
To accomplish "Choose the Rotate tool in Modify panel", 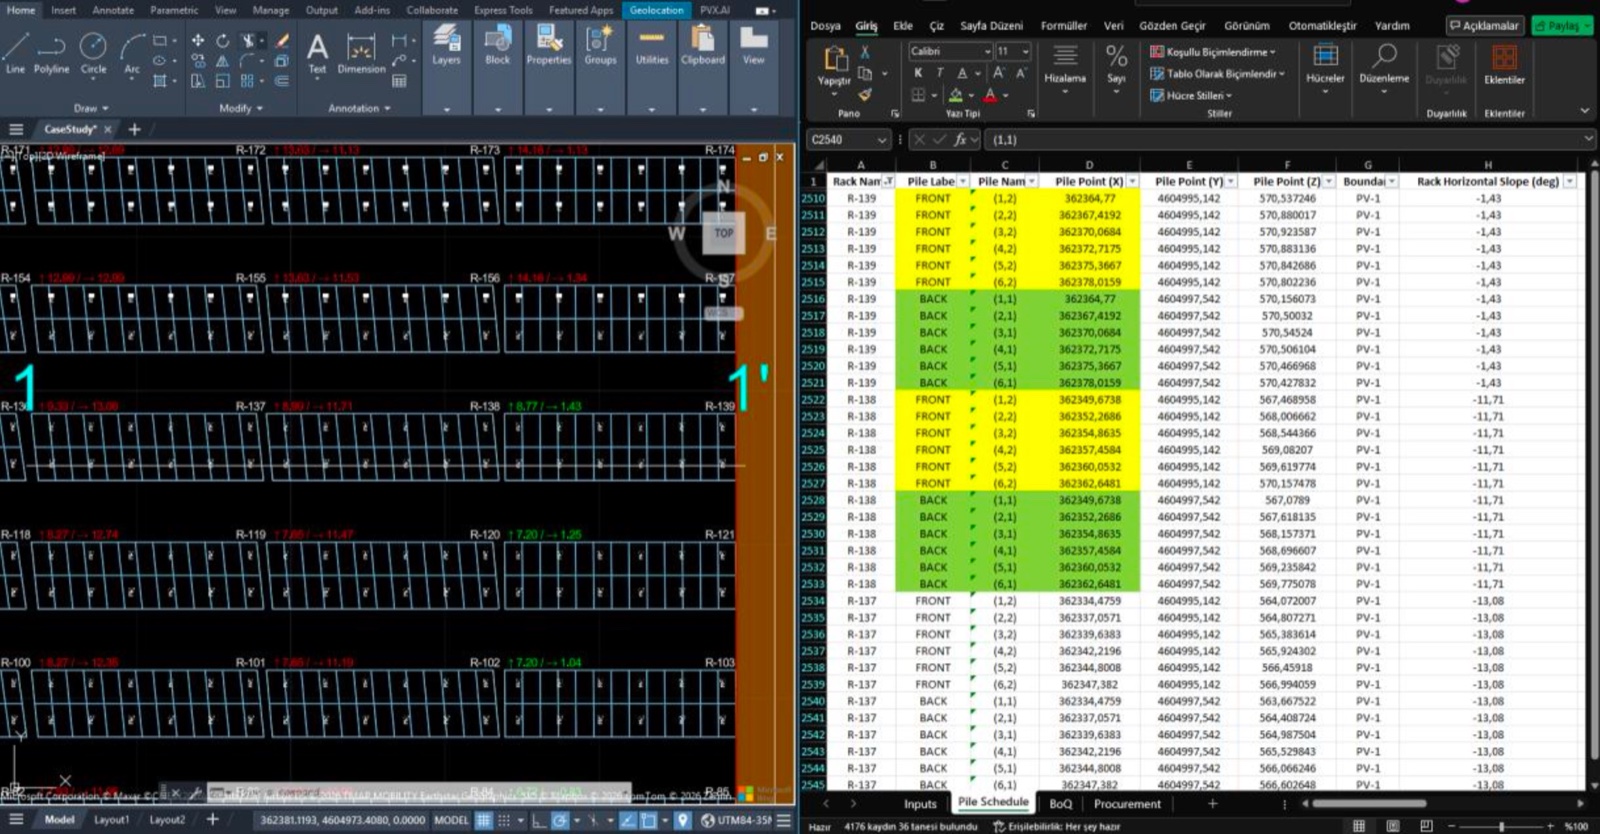I will 222,41.
